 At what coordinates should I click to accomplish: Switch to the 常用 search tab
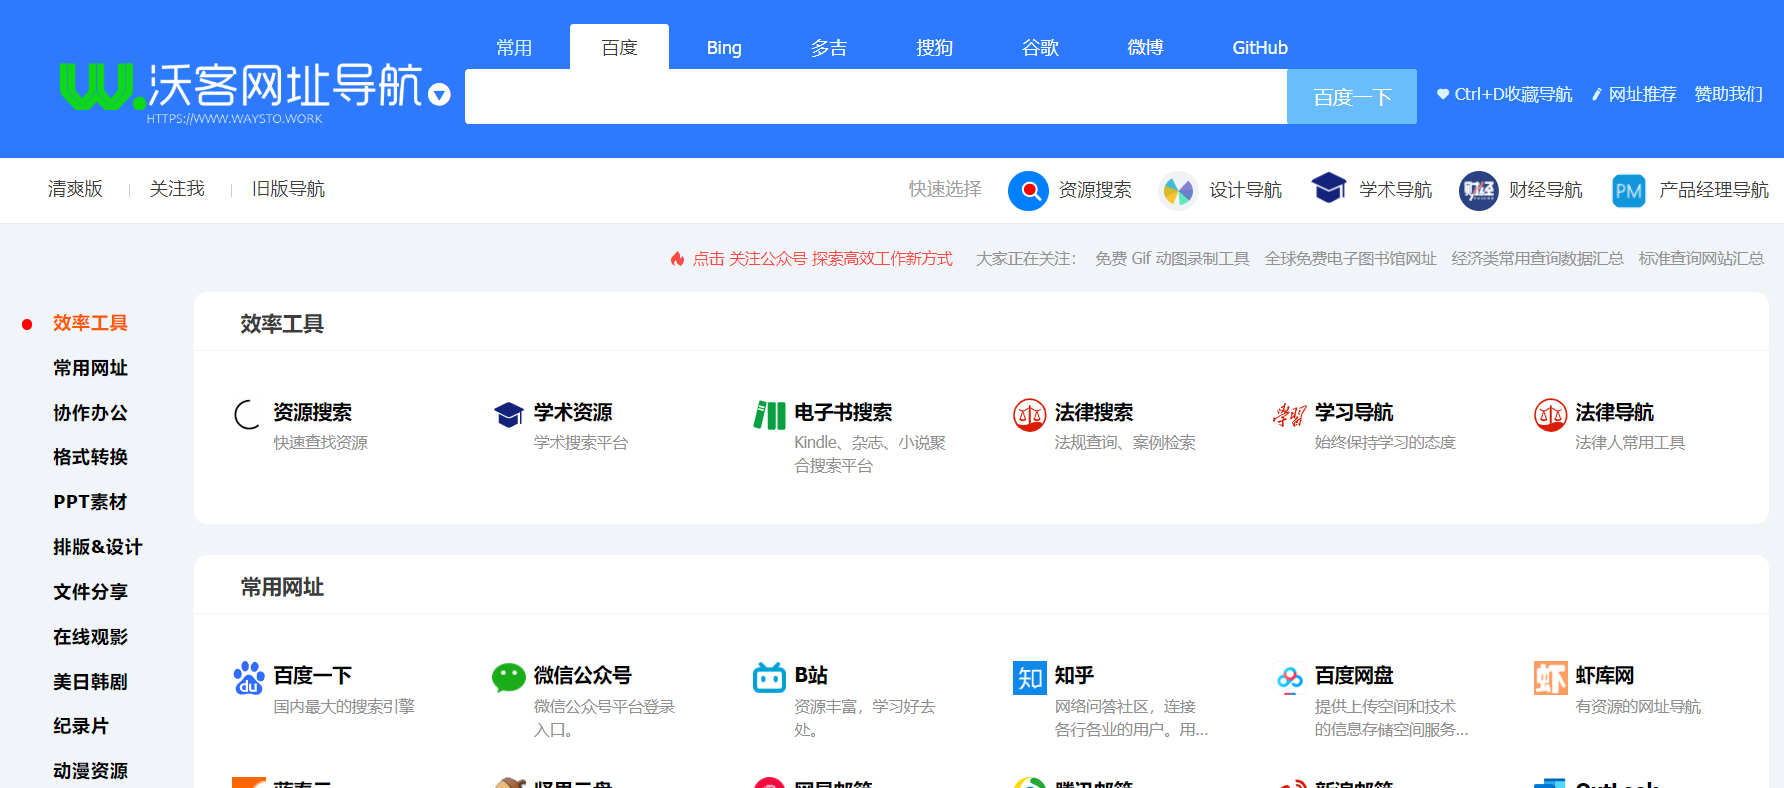click(x=514, y=47)
